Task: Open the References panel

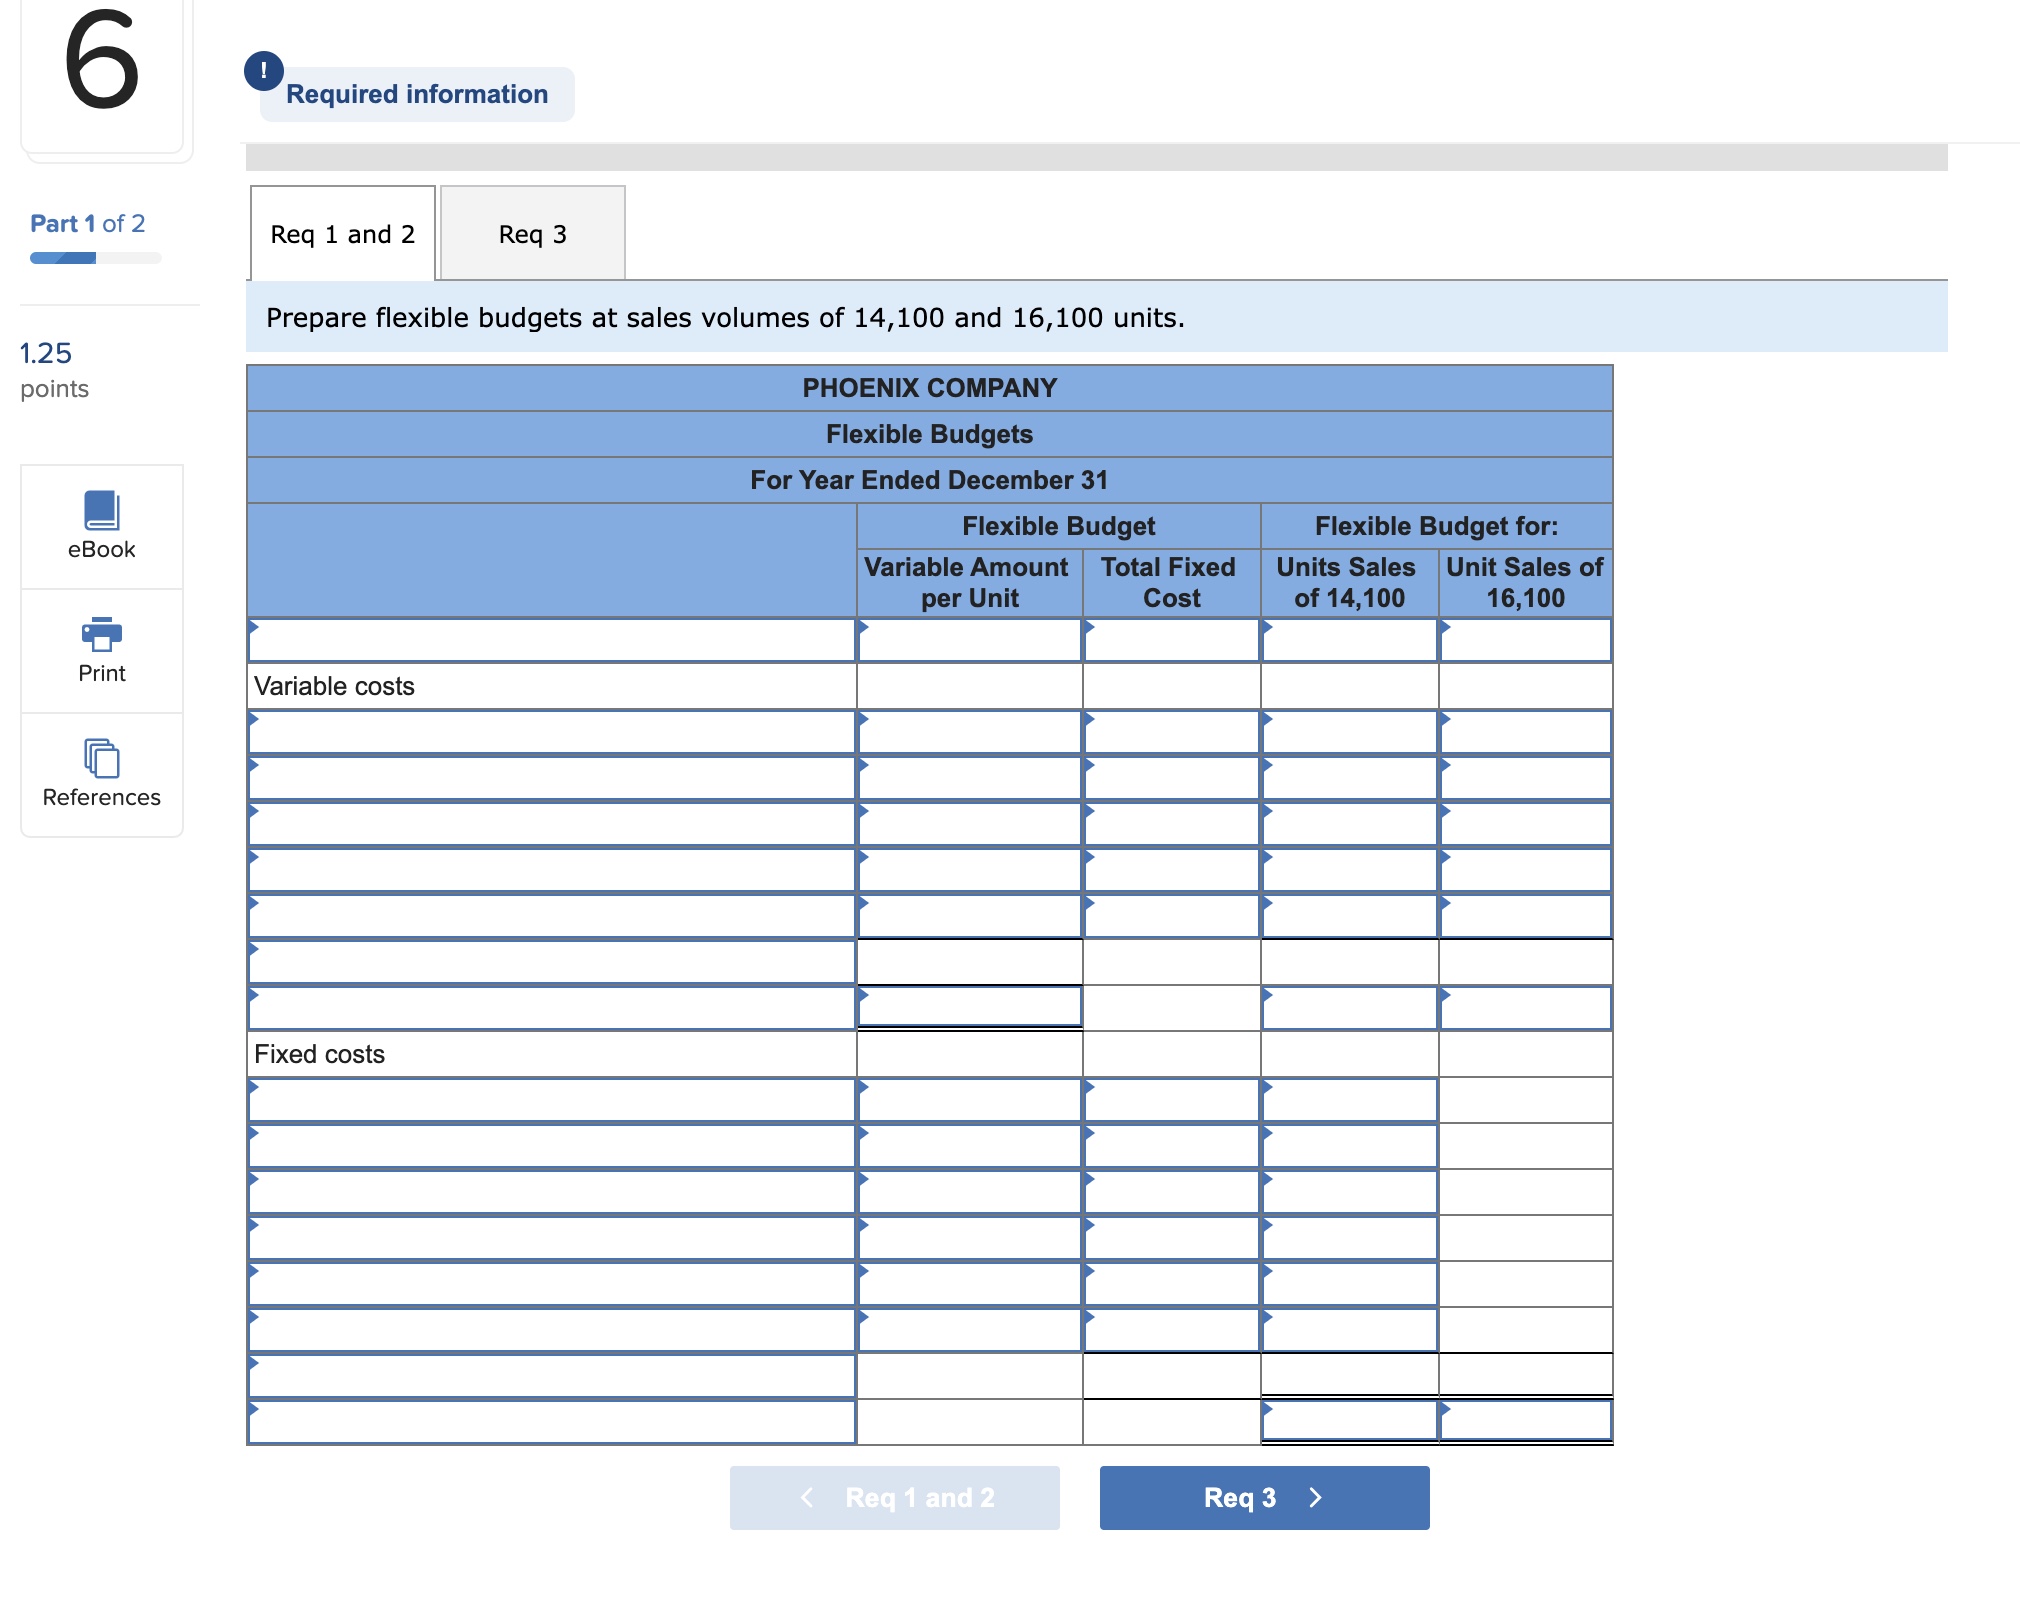Action: point(100,763)
